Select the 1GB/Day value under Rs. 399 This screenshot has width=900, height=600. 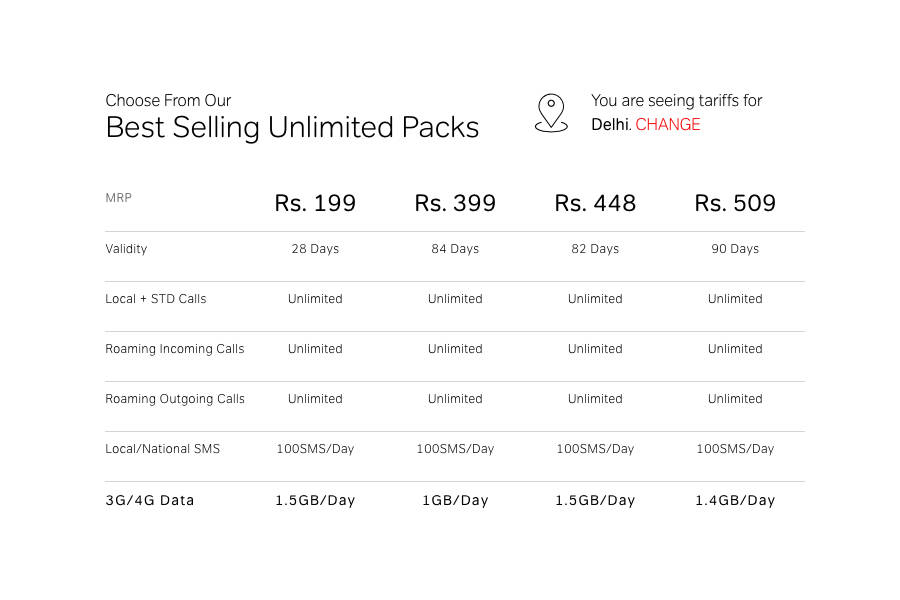pos(455,500)
